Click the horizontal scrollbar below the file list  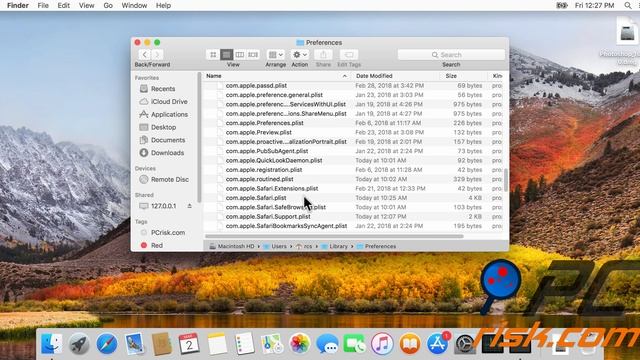click(334, 236)
